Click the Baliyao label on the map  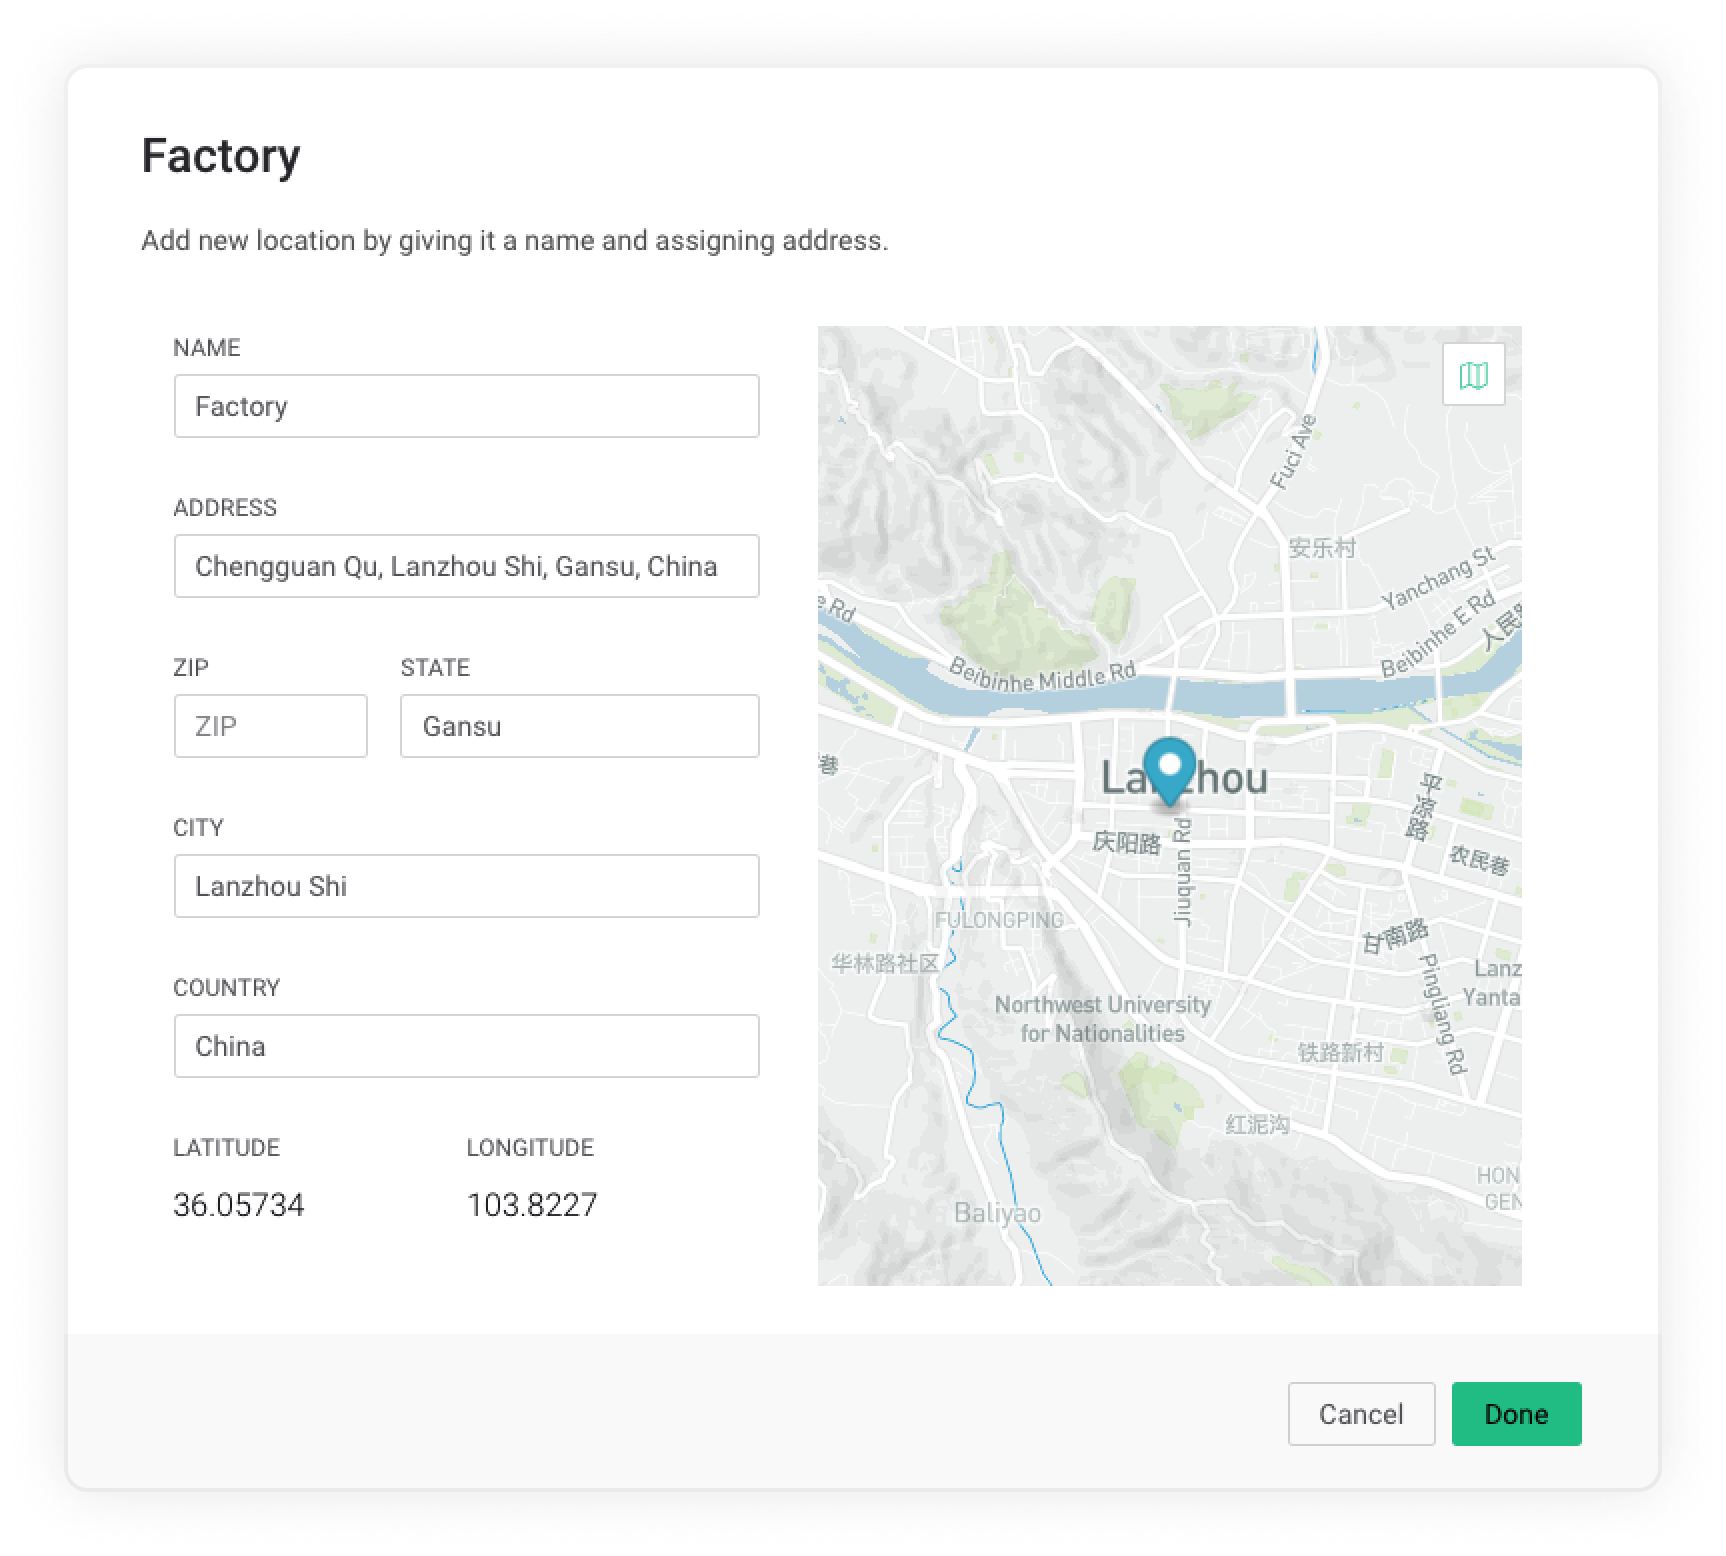(x=997, y=1213)
